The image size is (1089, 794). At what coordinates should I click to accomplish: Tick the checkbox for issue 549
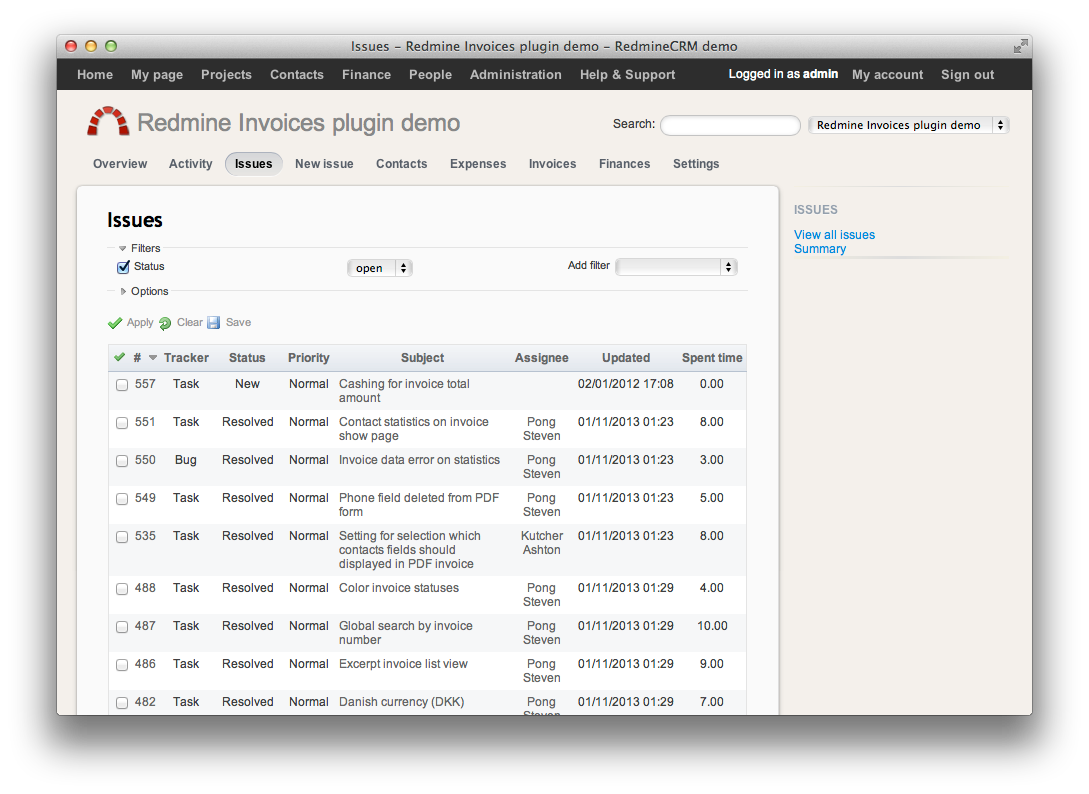122,499
